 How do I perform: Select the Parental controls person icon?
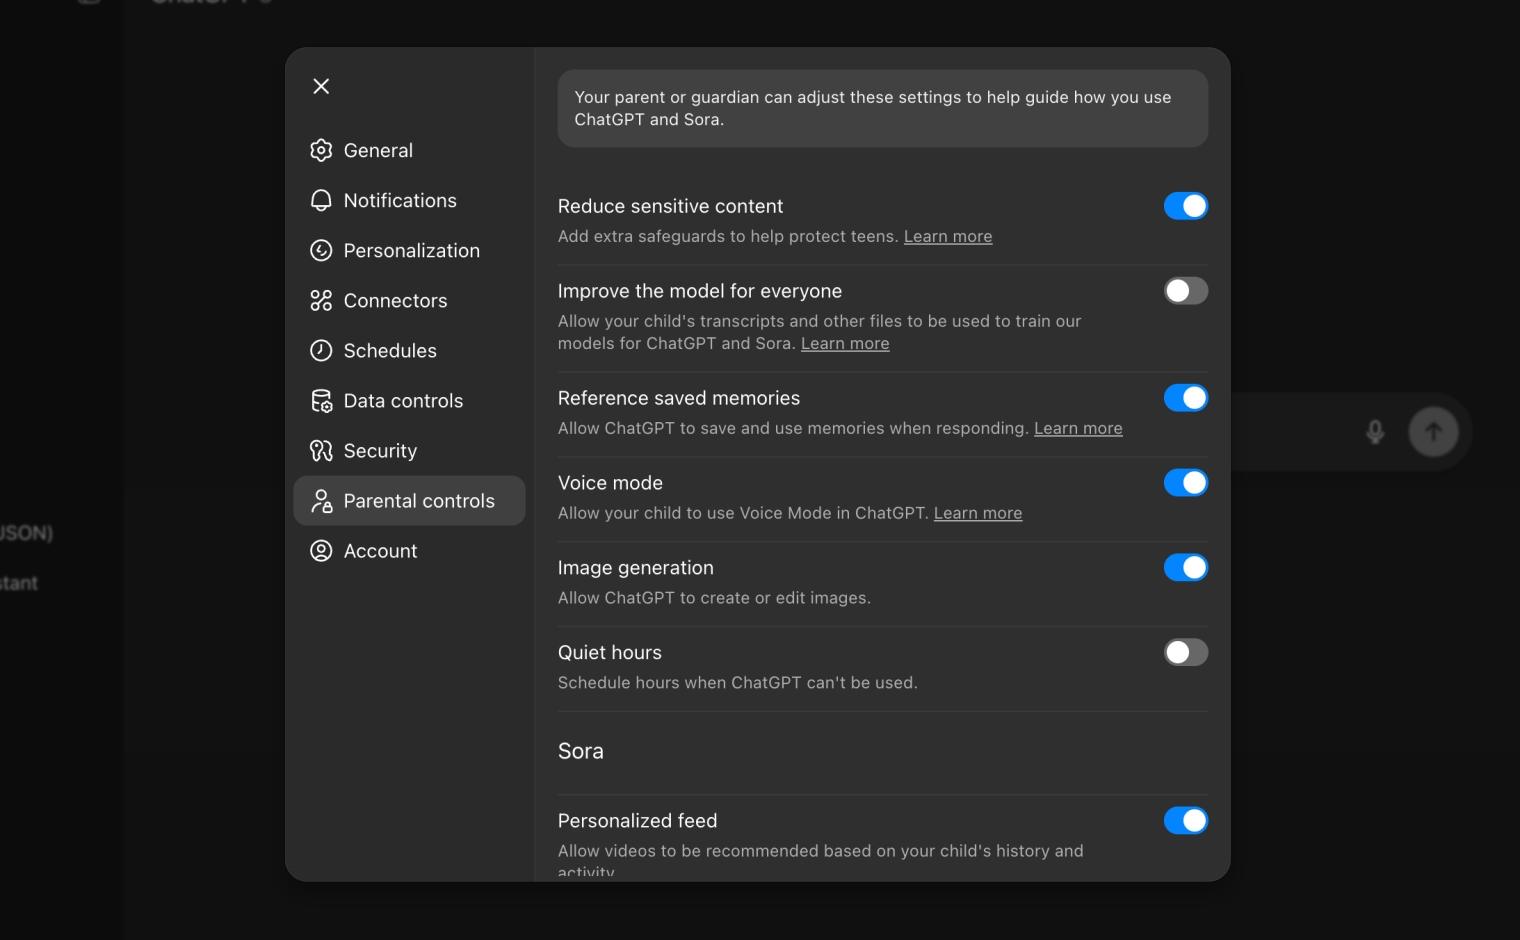(x=321, y=500)
